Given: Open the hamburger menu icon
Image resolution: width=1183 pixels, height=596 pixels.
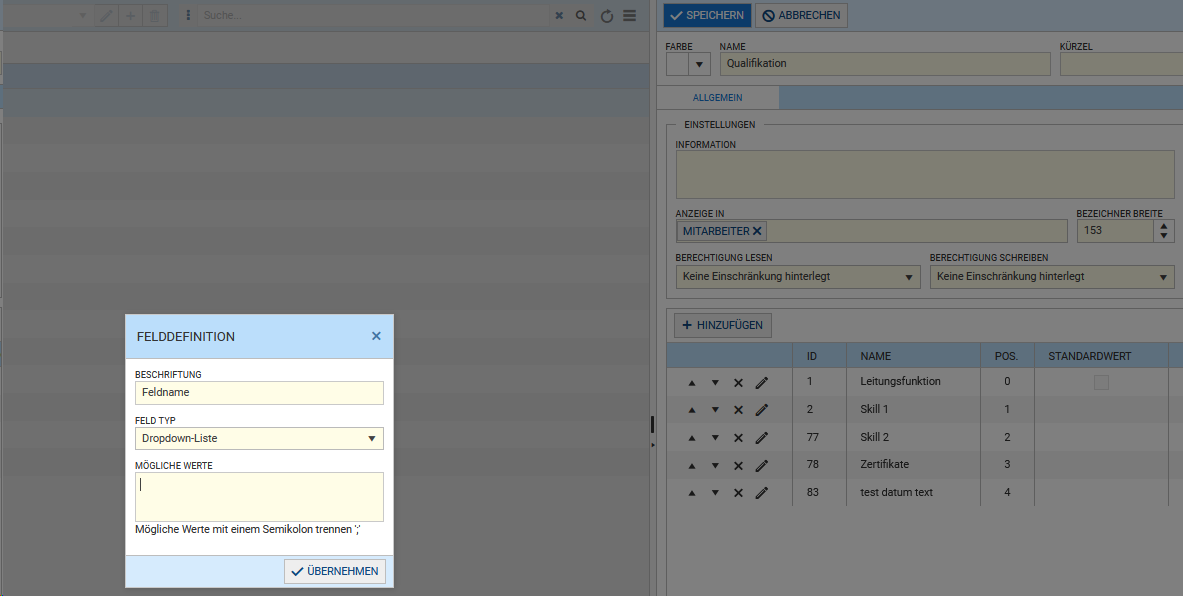Looking at the screenshot, I should pyautogui.click(x=629, y=16).
